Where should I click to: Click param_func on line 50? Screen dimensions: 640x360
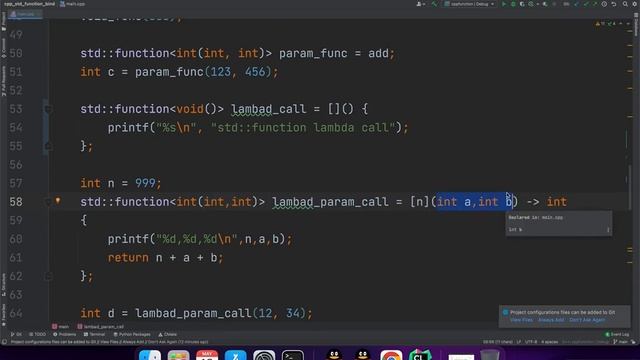[x=313, y=53]
